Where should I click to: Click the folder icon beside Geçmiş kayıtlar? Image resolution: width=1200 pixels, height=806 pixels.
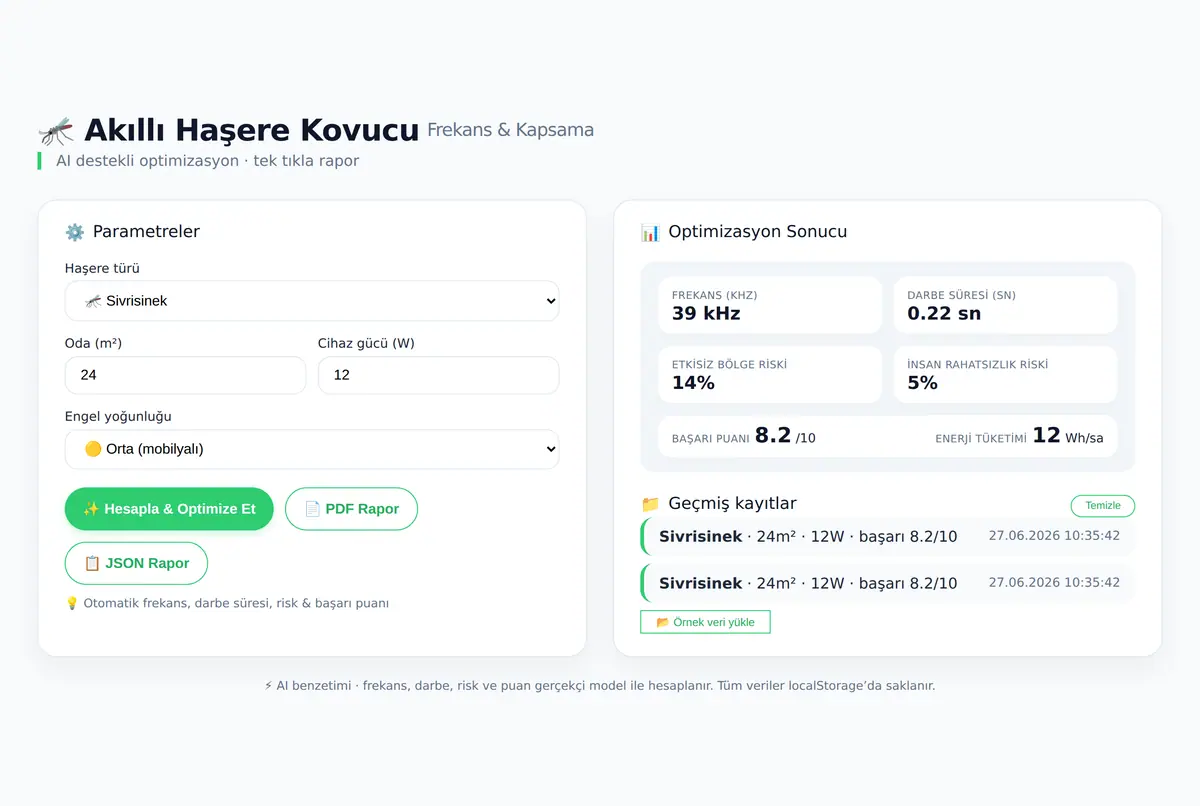[650, 504]
